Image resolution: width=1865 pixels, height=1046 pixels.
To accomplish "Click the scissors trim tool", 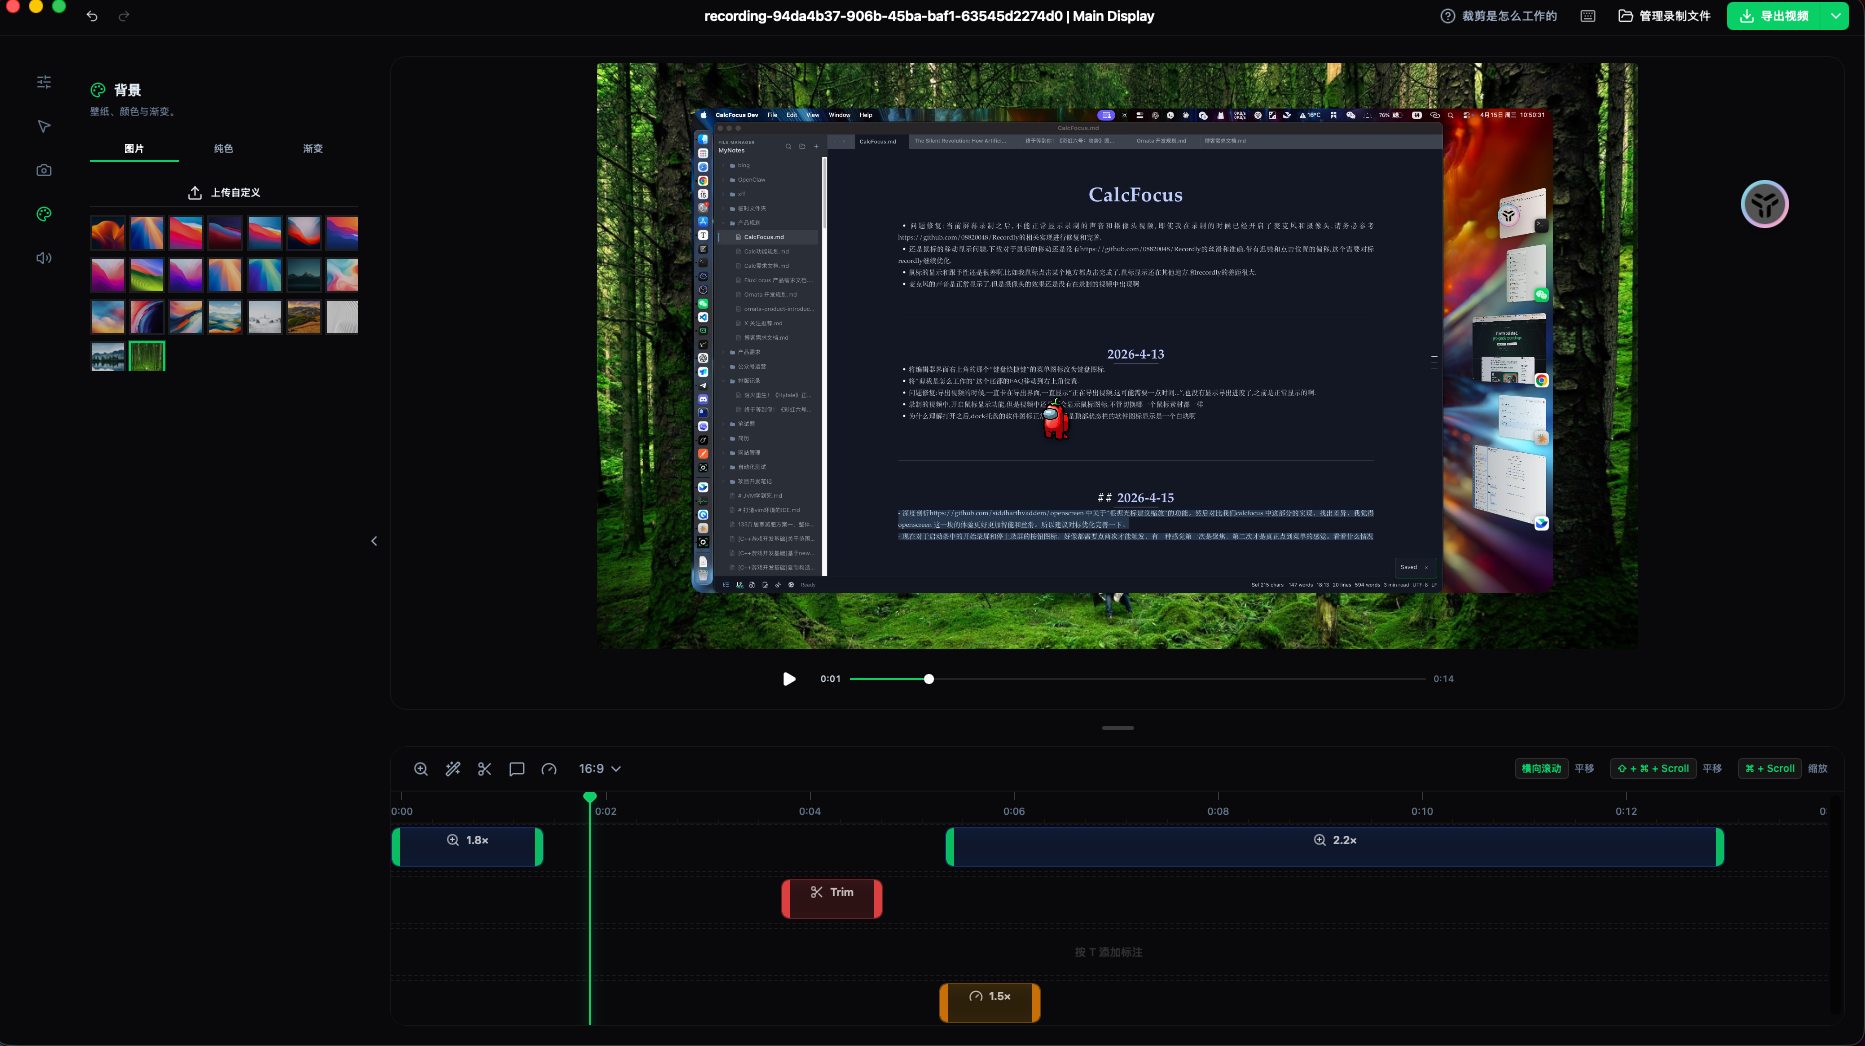I will (485, 769).
